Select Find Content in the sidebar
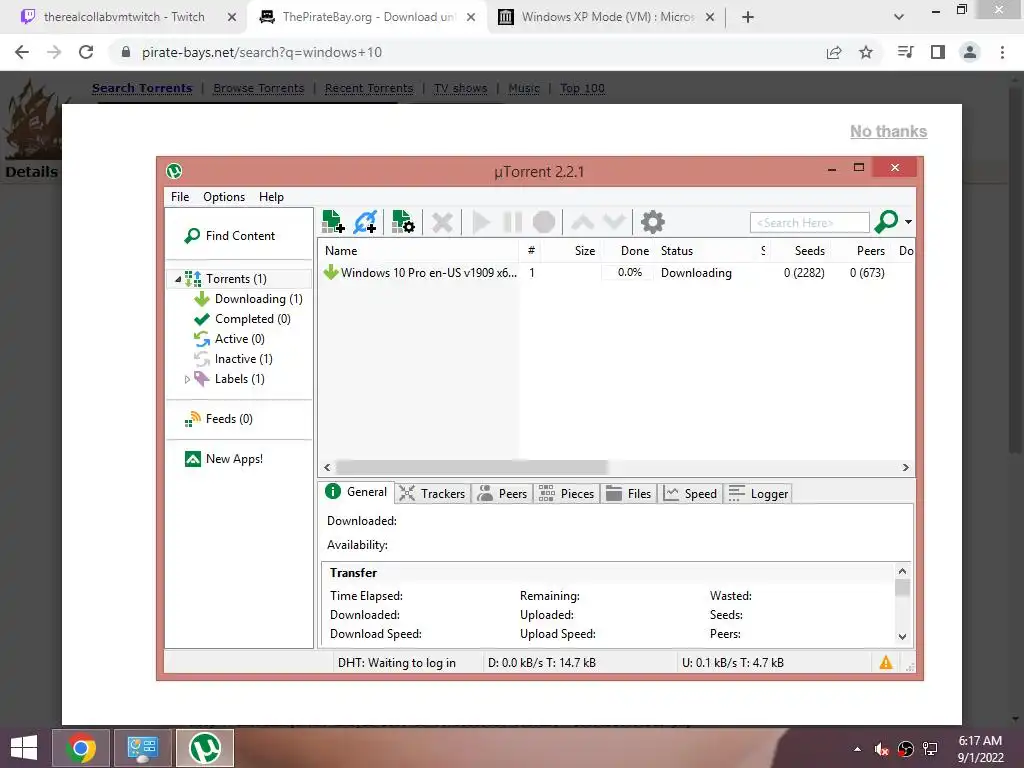The width and height of the screenshot is (1024, 768). click(240, 236)
